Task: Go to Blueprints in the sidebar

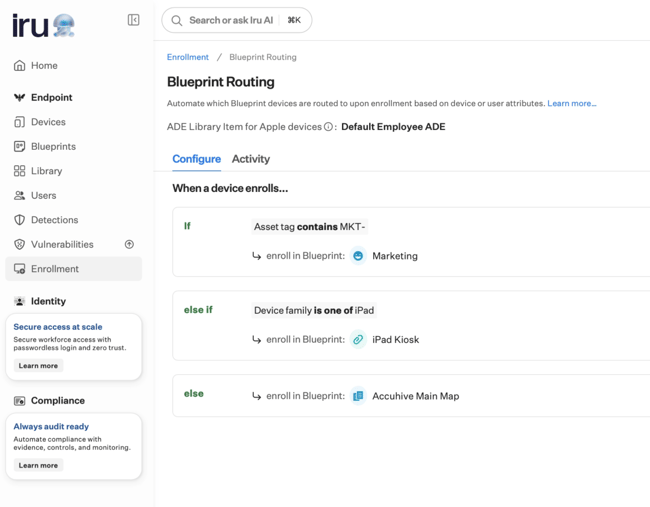Action: tap(52, 146)
